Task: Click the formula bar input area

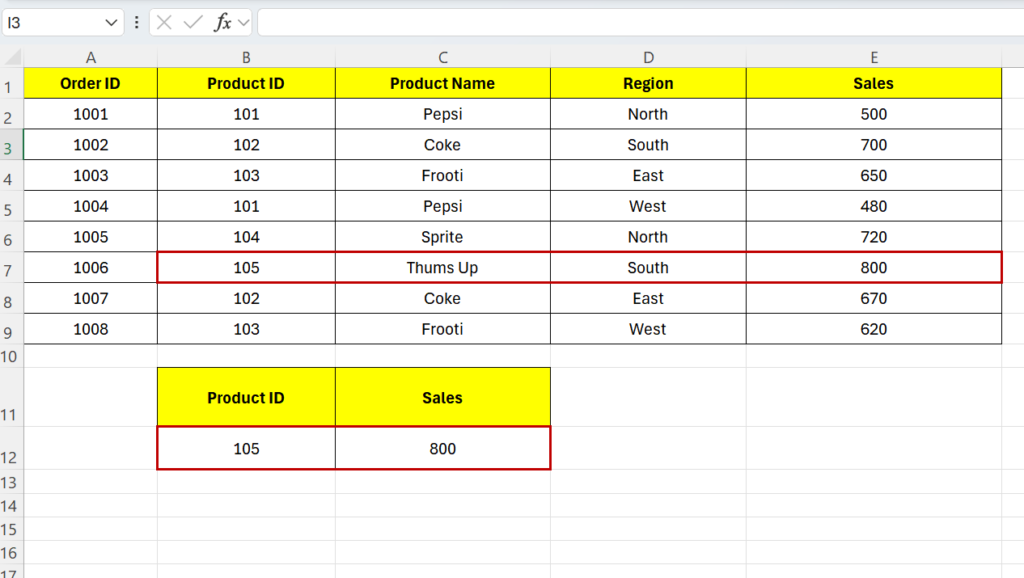Action: point(641,23)
